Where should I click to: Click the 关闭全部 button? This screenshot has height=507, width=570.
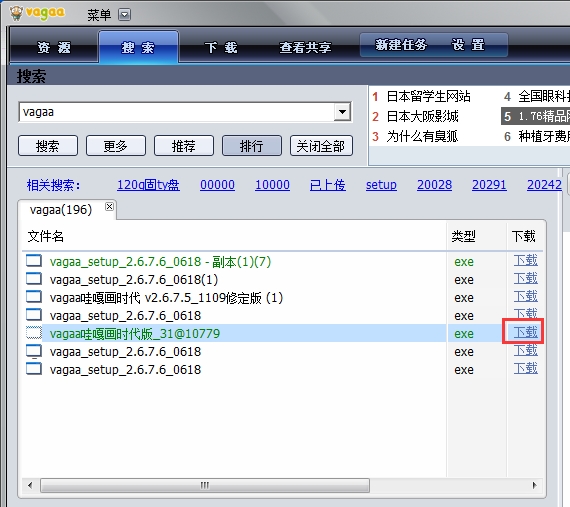click(321, 146)
